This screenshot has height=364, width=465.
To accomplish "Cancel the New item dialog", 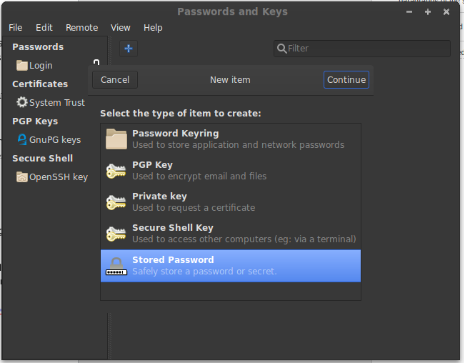I will 115,80.
